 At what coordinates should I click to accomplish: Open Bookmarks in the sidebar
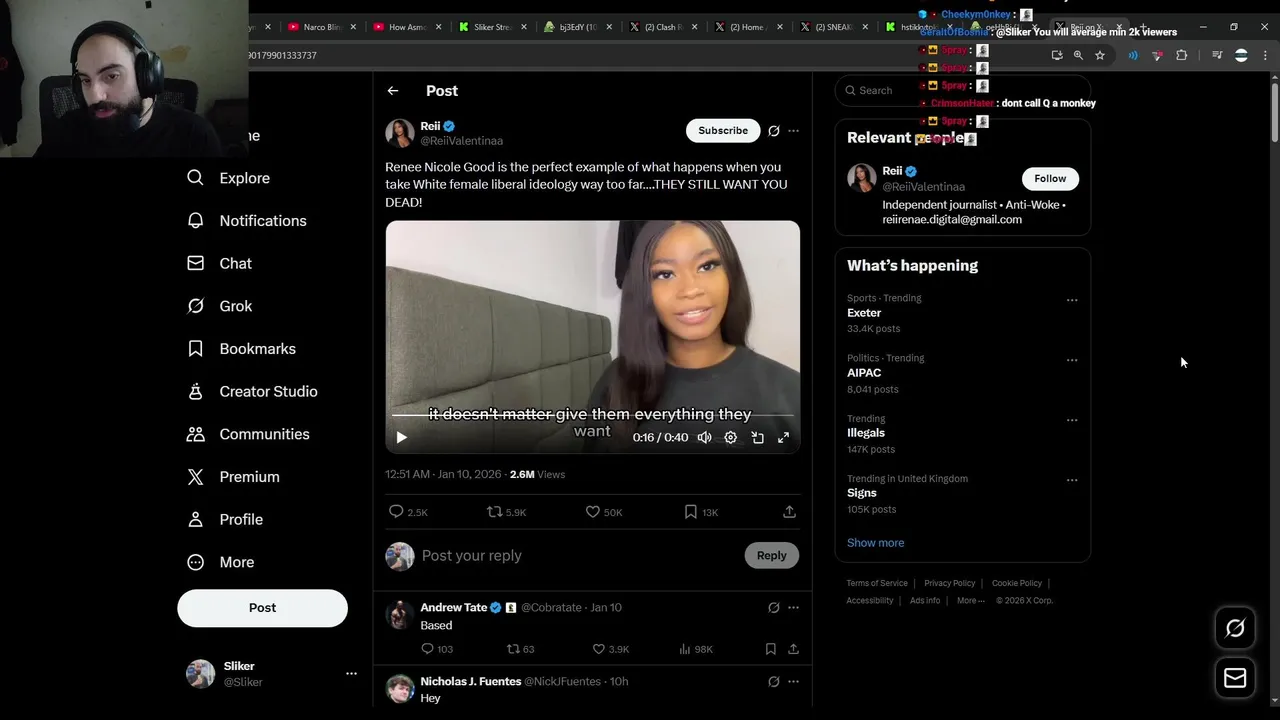point(242,349)
